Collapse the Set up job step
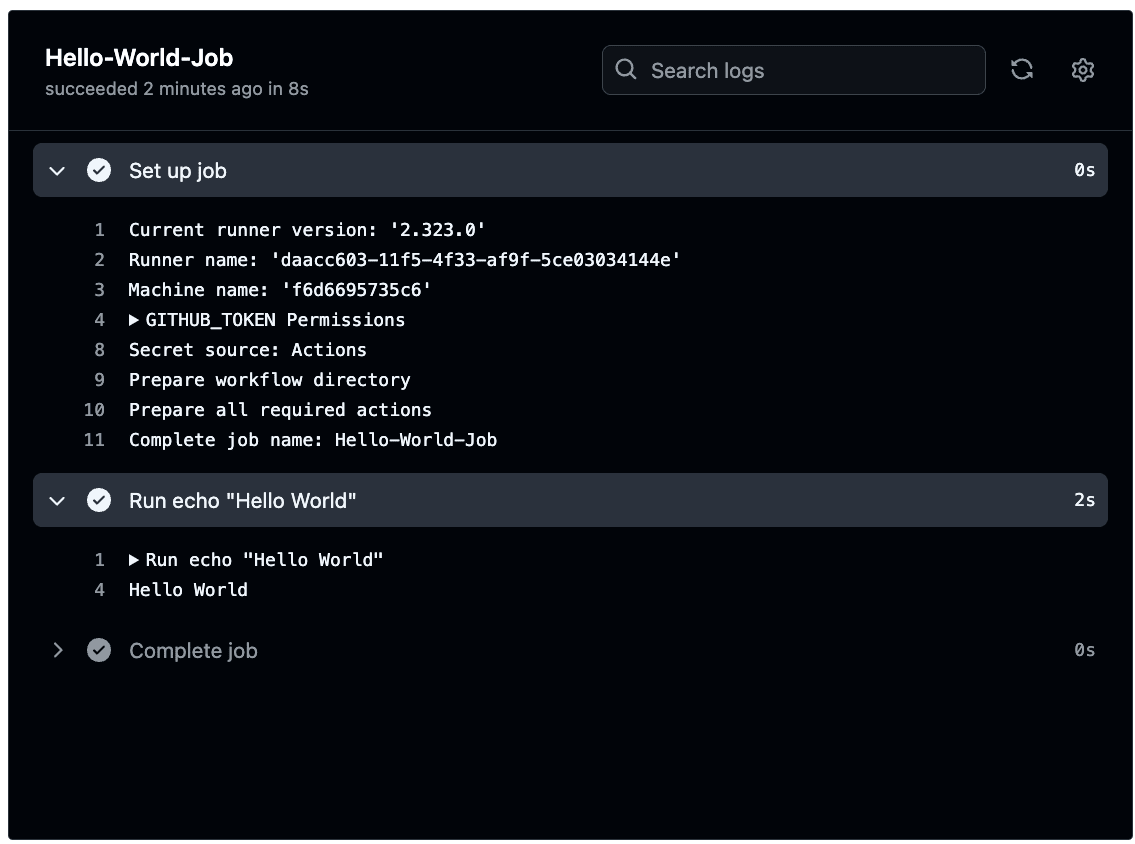This screenshot has height=844, width=1135. coord(57,171)
